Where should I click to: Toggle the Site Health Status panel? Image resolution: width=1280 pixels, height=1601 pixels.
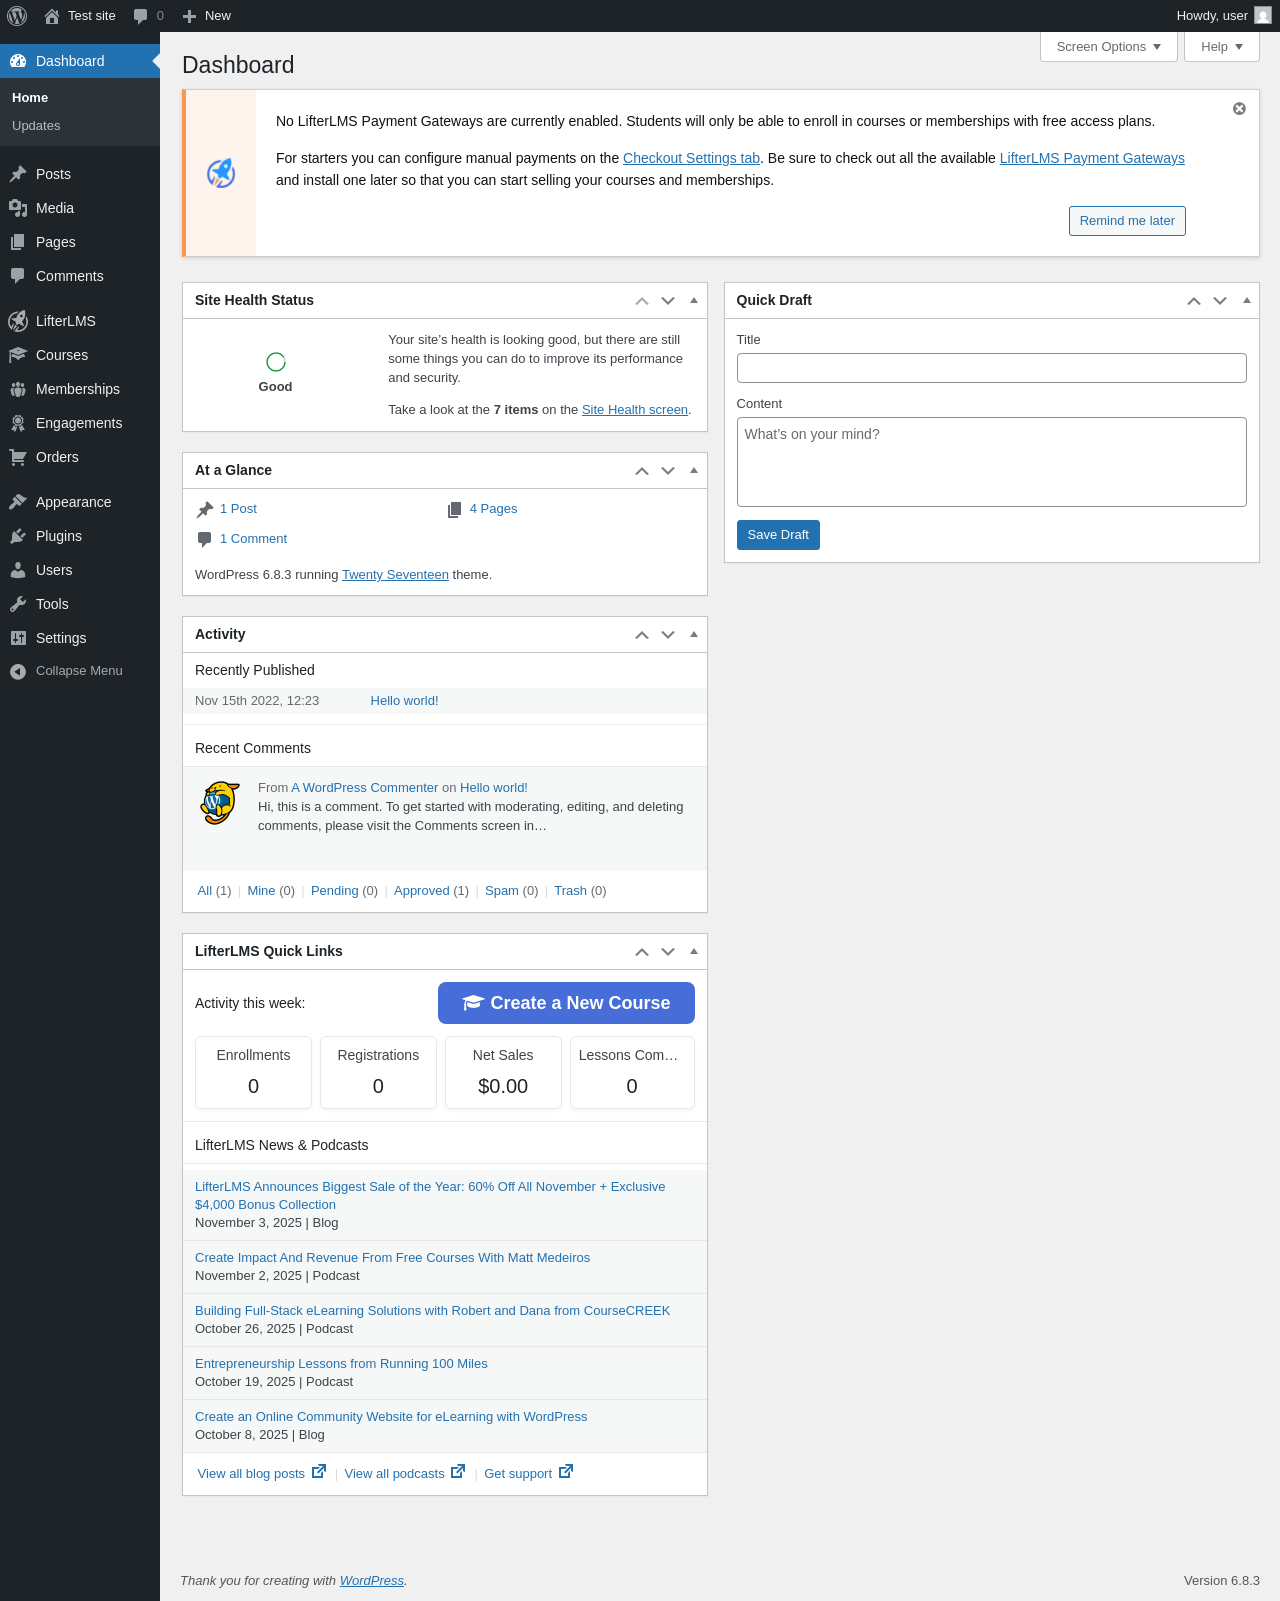pyautogui.click(x=694, y=300)
